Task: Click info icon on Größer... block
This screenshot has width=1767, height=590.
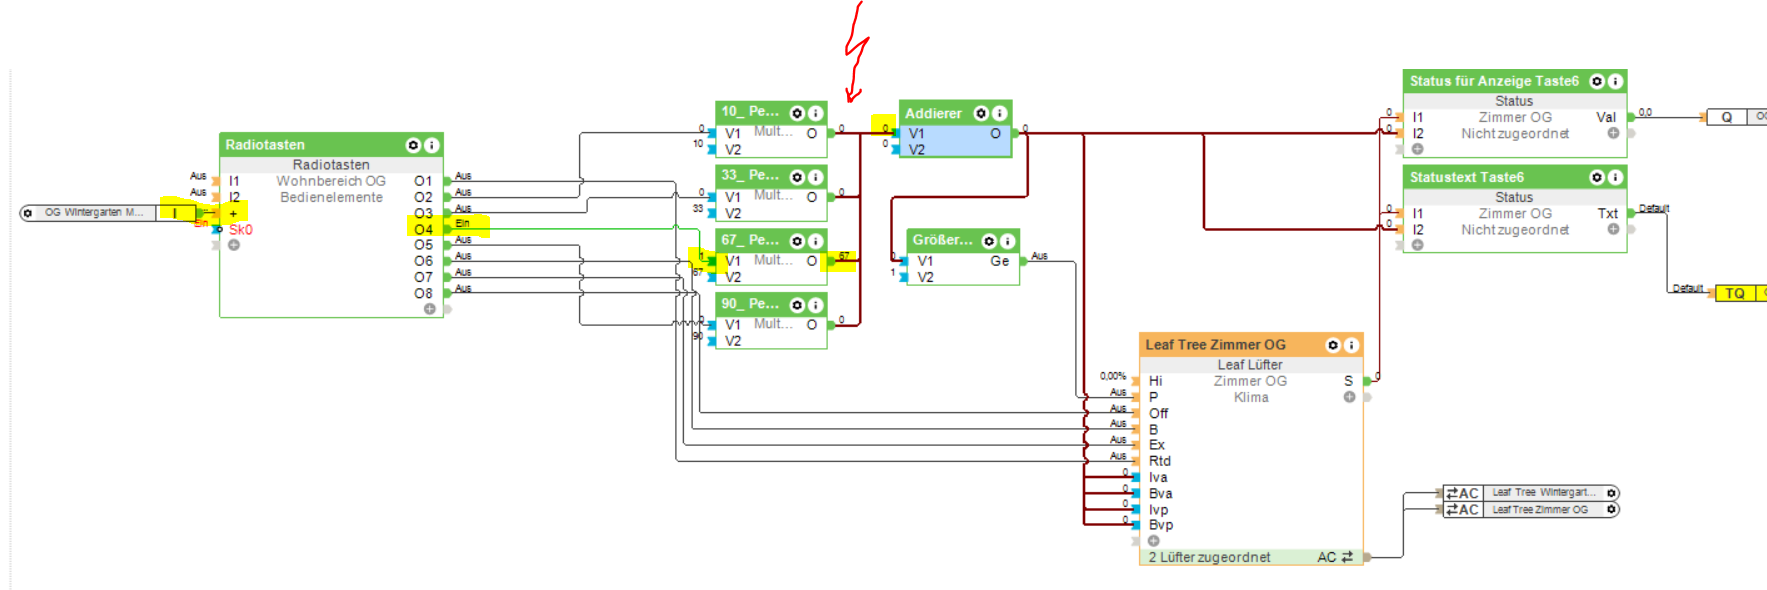Action: [1007, 241]
